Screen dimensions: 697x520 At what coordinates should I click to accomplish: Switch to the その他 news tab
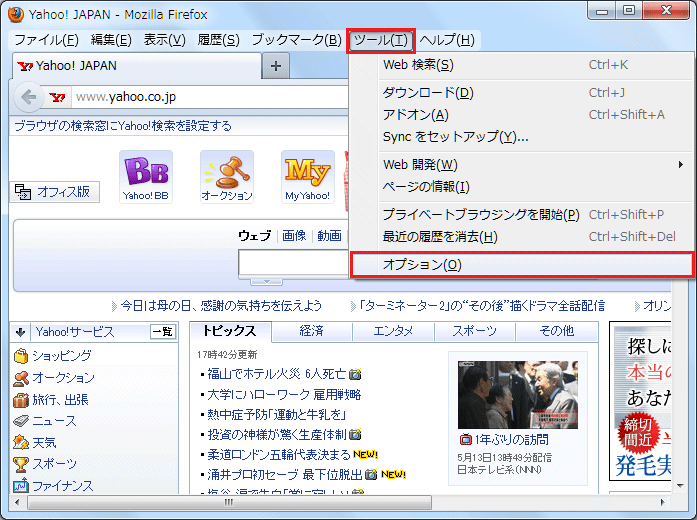point(556,331)
